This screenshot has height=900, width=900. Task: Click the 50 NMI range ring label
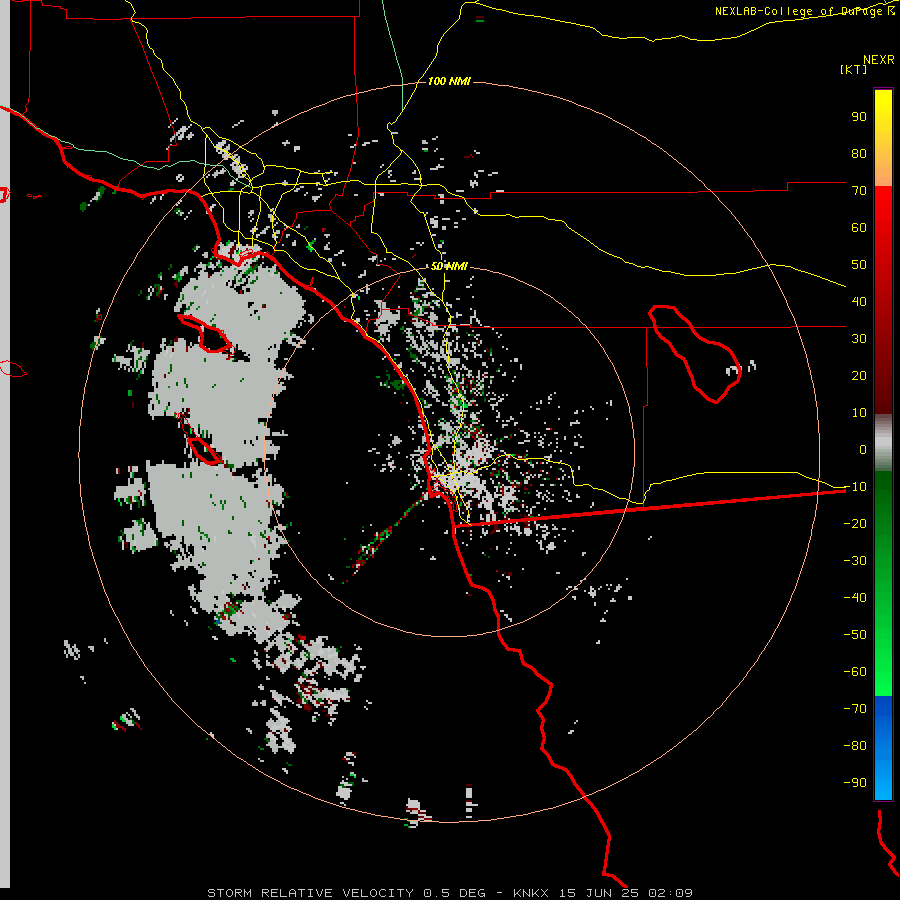click(449, 266)
